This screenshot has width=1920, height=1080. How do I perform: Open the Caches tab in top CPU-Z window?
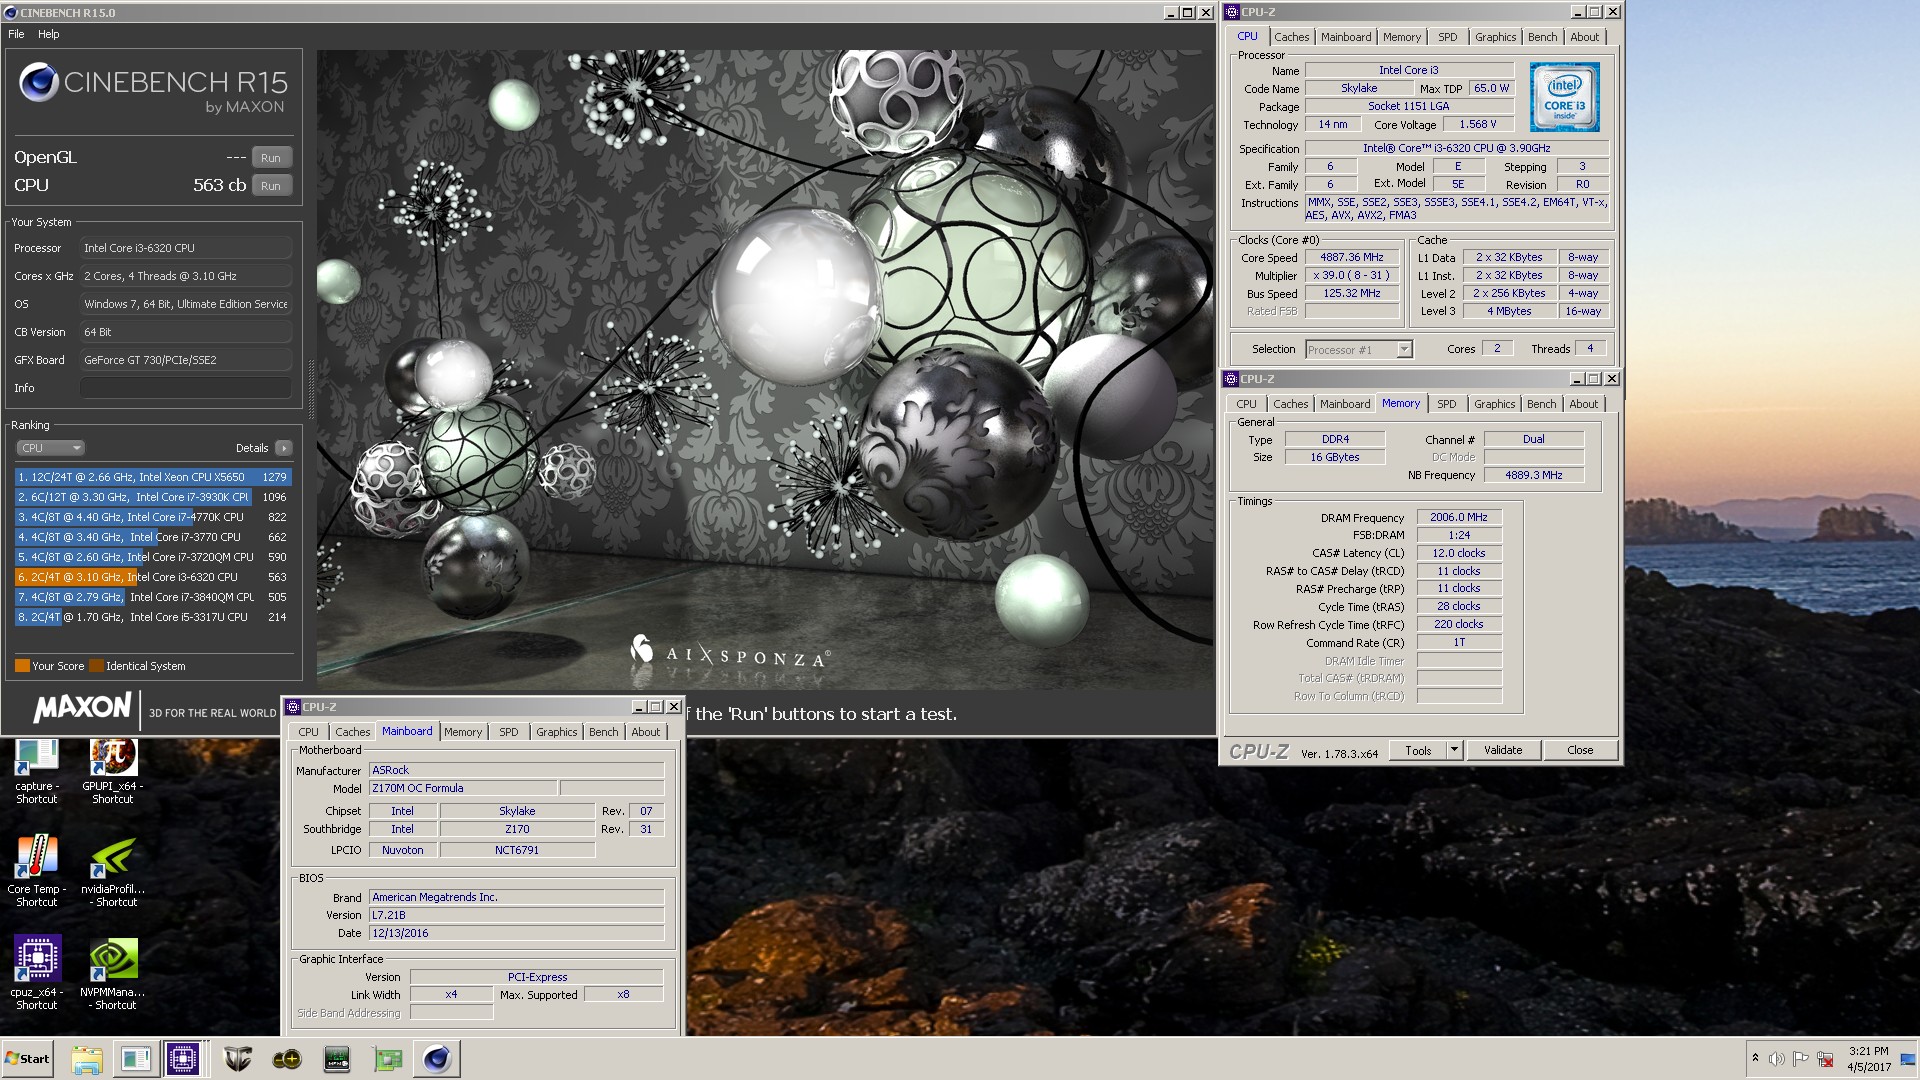click(1291, 37)
